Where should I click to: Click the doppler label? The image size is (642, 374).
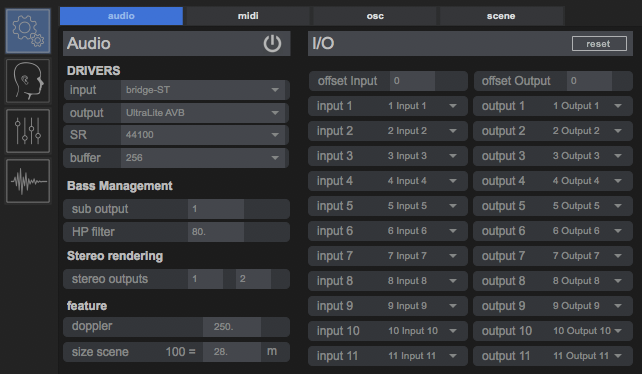click(x=92, y=326)
